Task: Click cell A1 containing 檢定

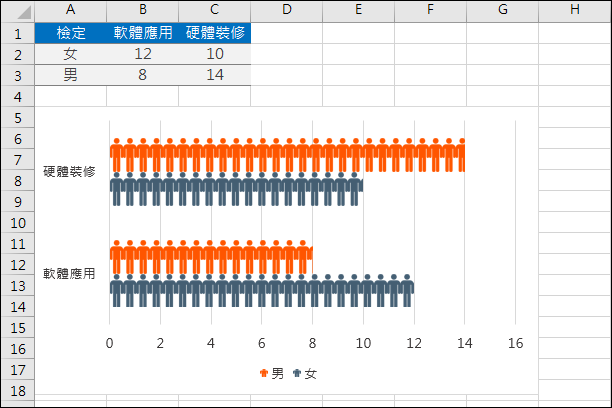Action: [71, 33]
